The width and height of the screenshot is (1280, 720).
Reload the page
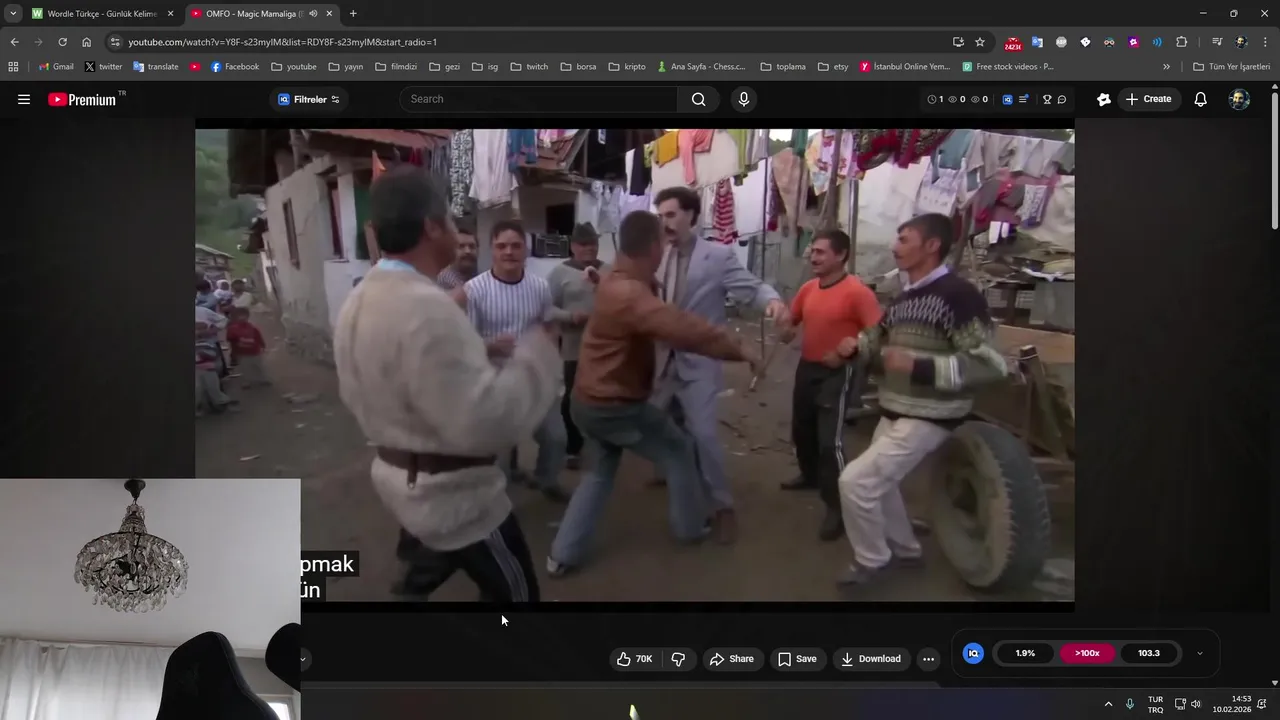tap(62, 42)
